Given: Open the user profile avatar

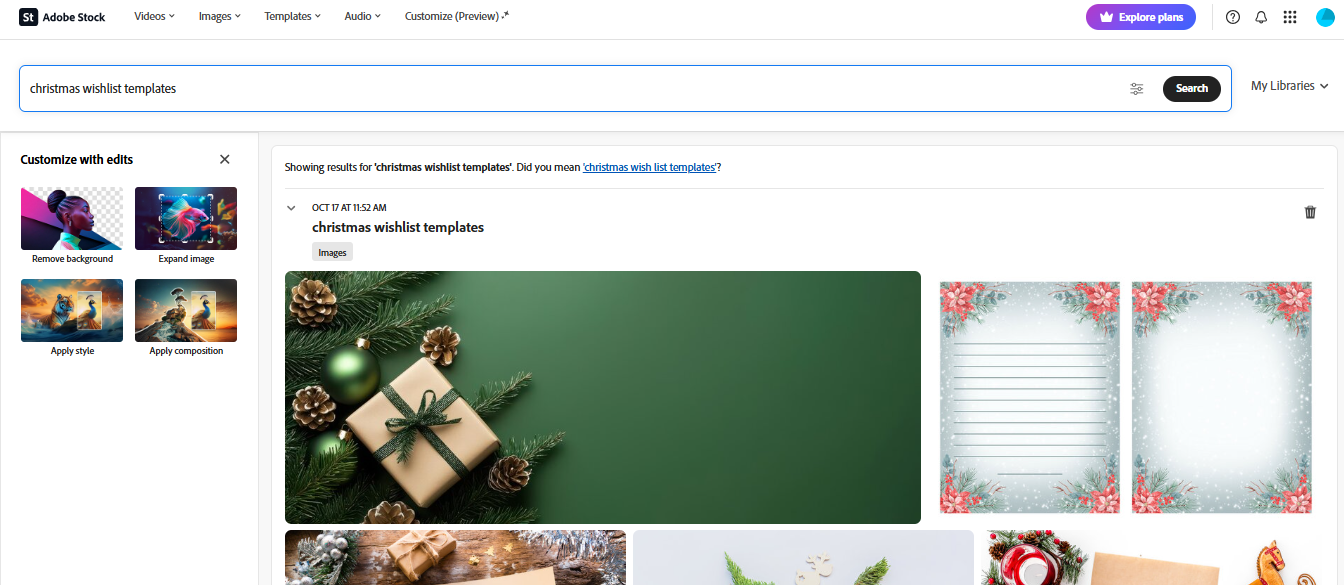Looking at the screenshot, I should point(1325,17).
